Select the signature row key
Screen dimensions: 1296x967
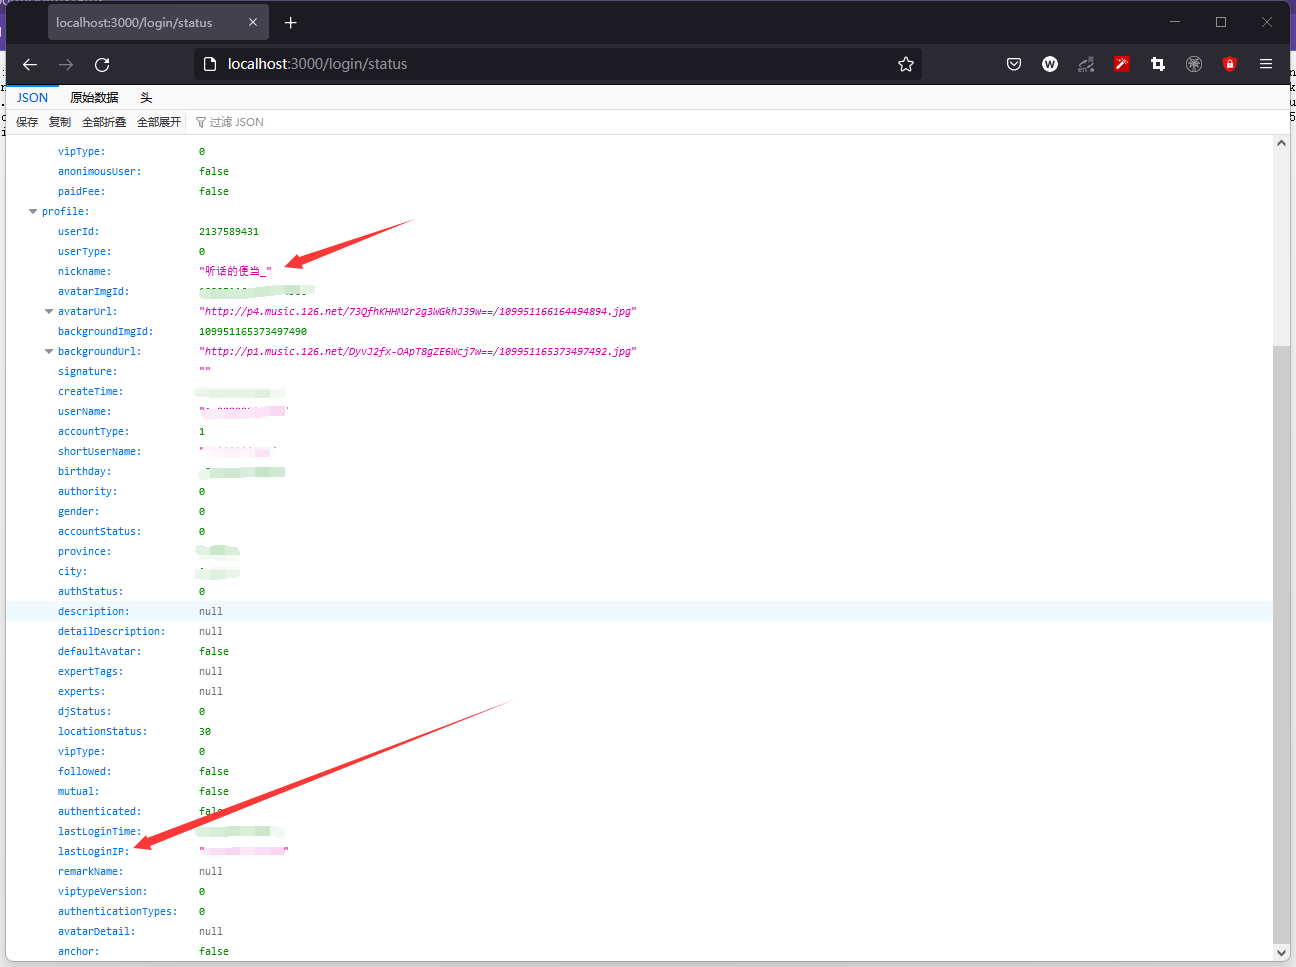pyautogui.click(x=88, y=372)
